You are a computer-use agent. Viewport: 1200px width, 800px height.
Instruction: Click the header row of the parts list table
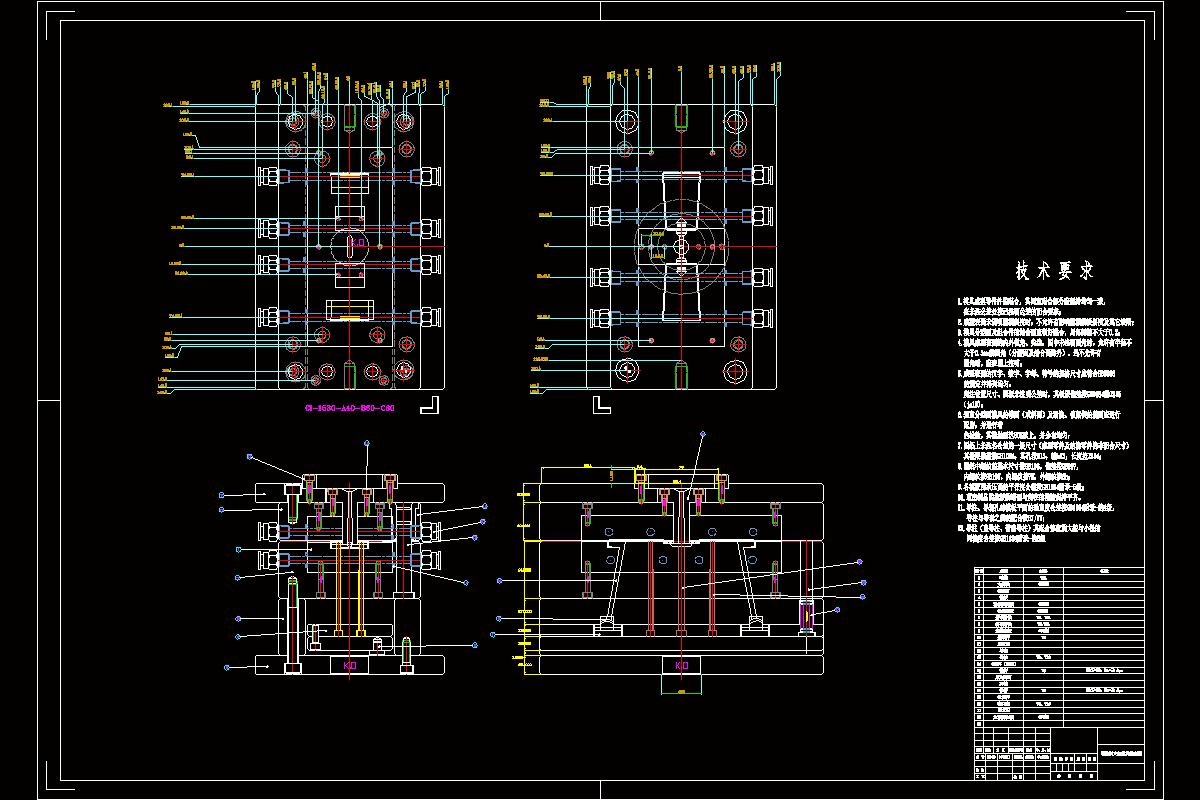(x=1058, y=570)
